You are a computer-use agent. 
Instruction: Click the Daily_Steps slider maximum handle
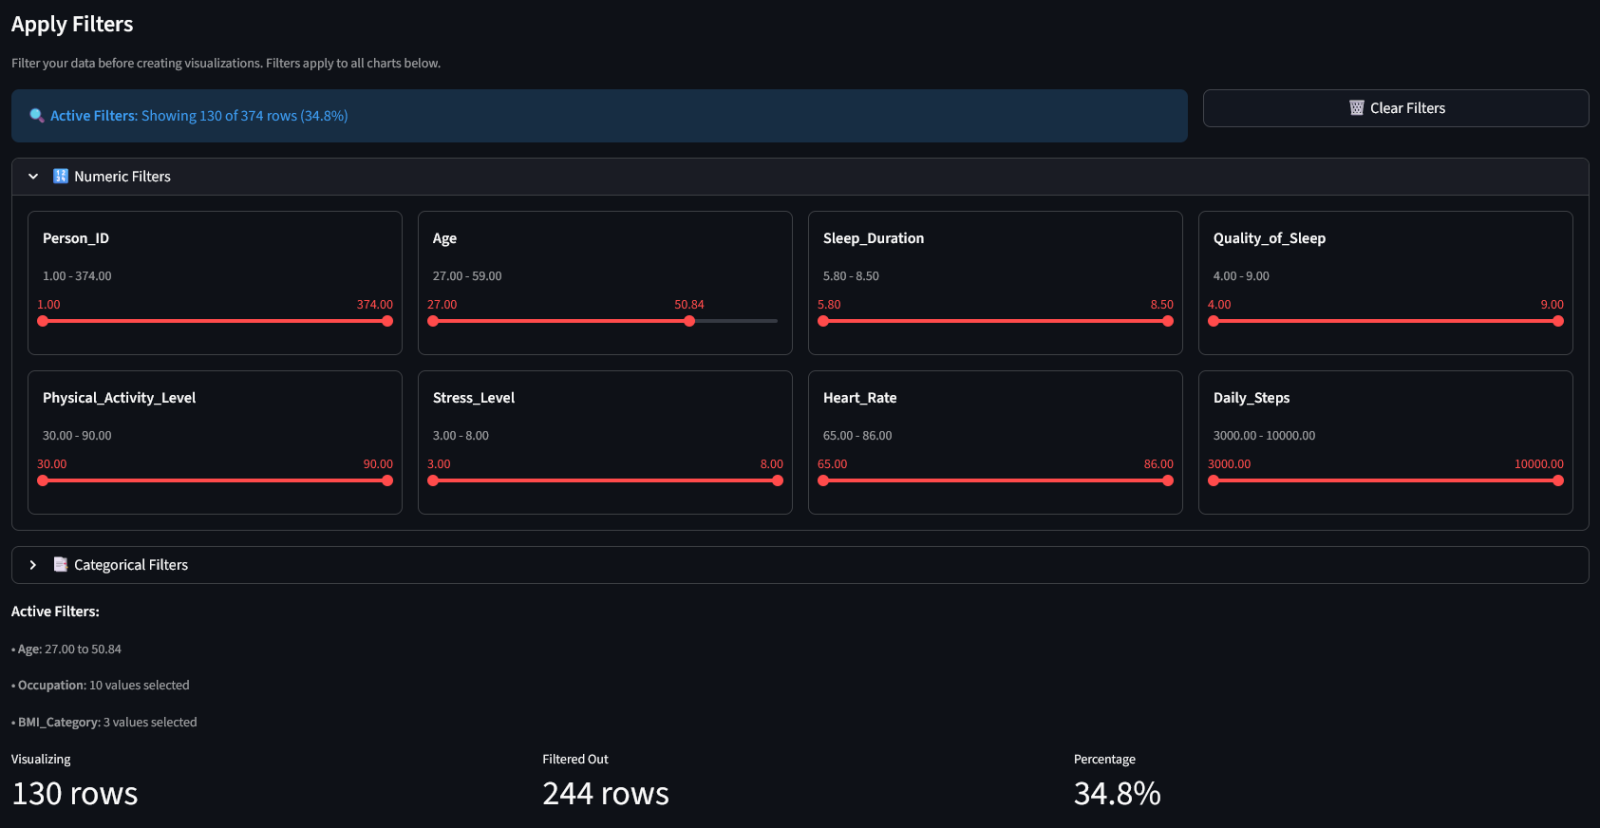pyautogui.click(x=1558, y=481)
